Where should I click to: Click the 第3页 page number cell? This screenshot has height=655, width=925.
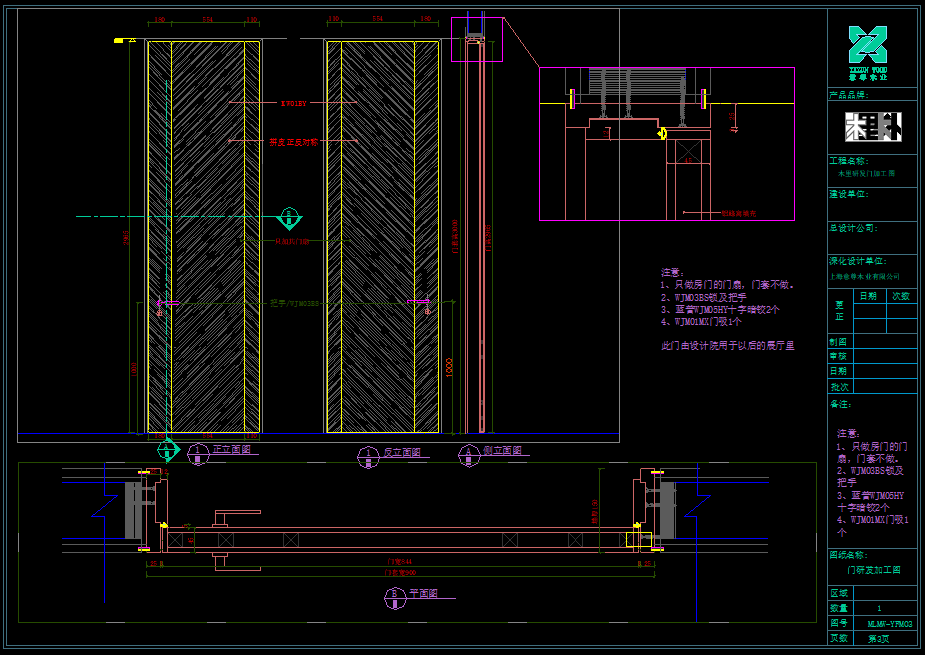[878, 638]
